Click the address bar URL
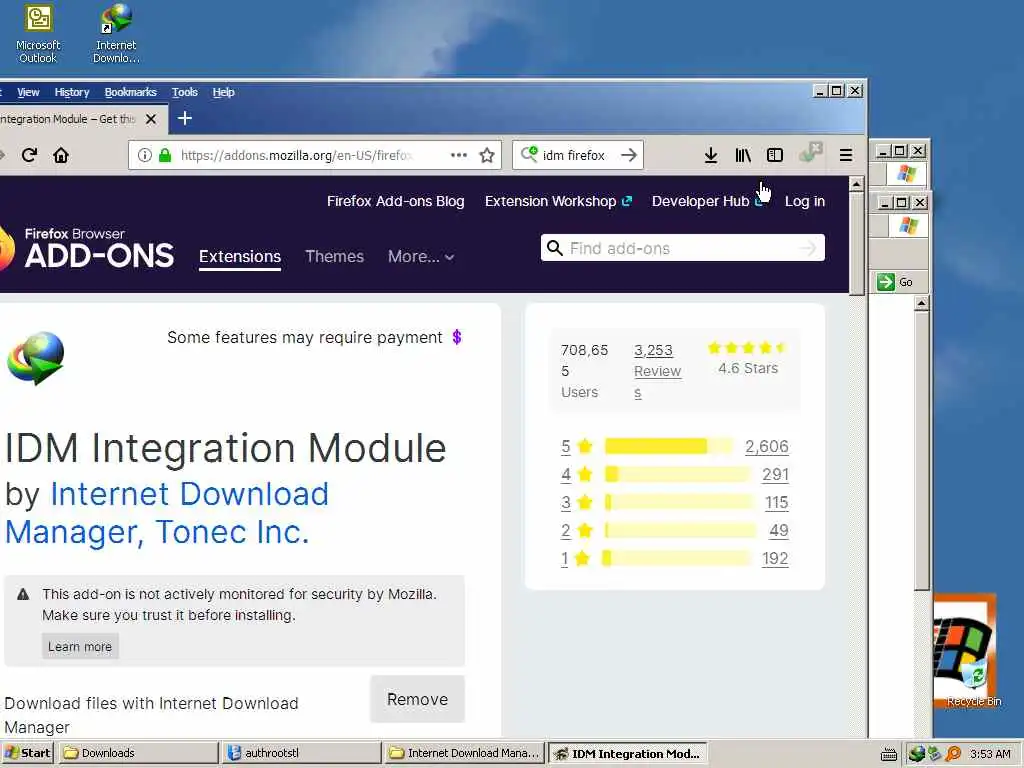 coord(297,155)
